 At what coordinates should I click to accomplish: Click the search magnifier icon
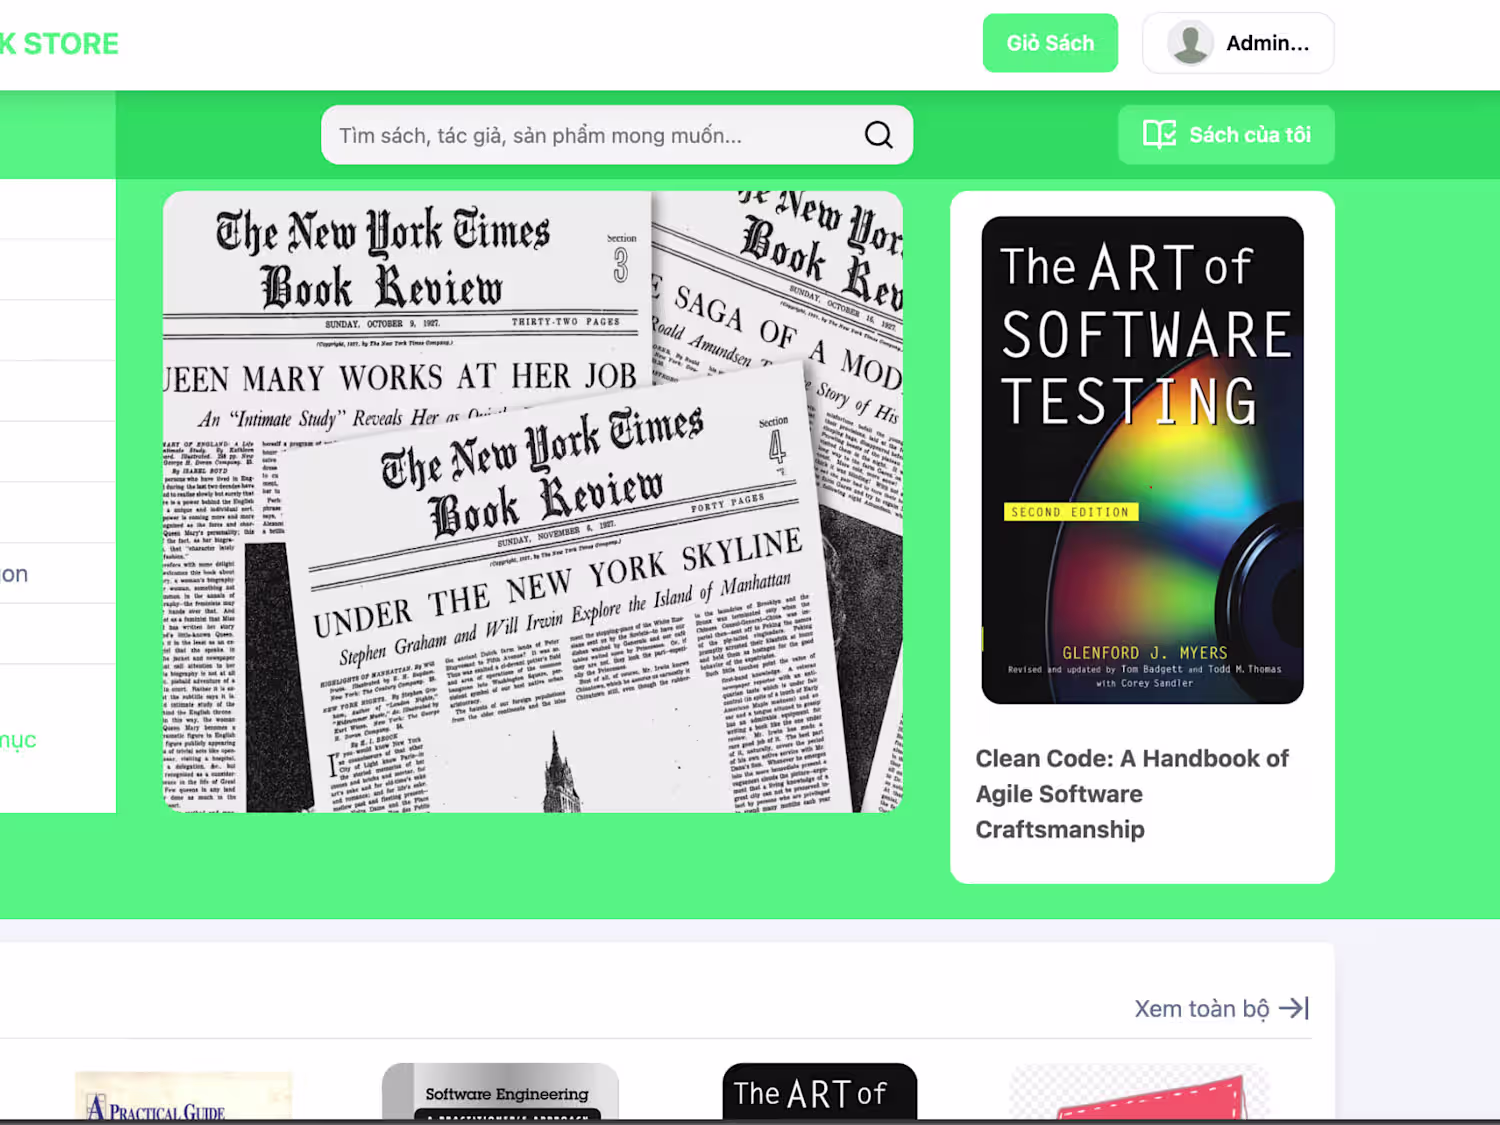point(878,135)
